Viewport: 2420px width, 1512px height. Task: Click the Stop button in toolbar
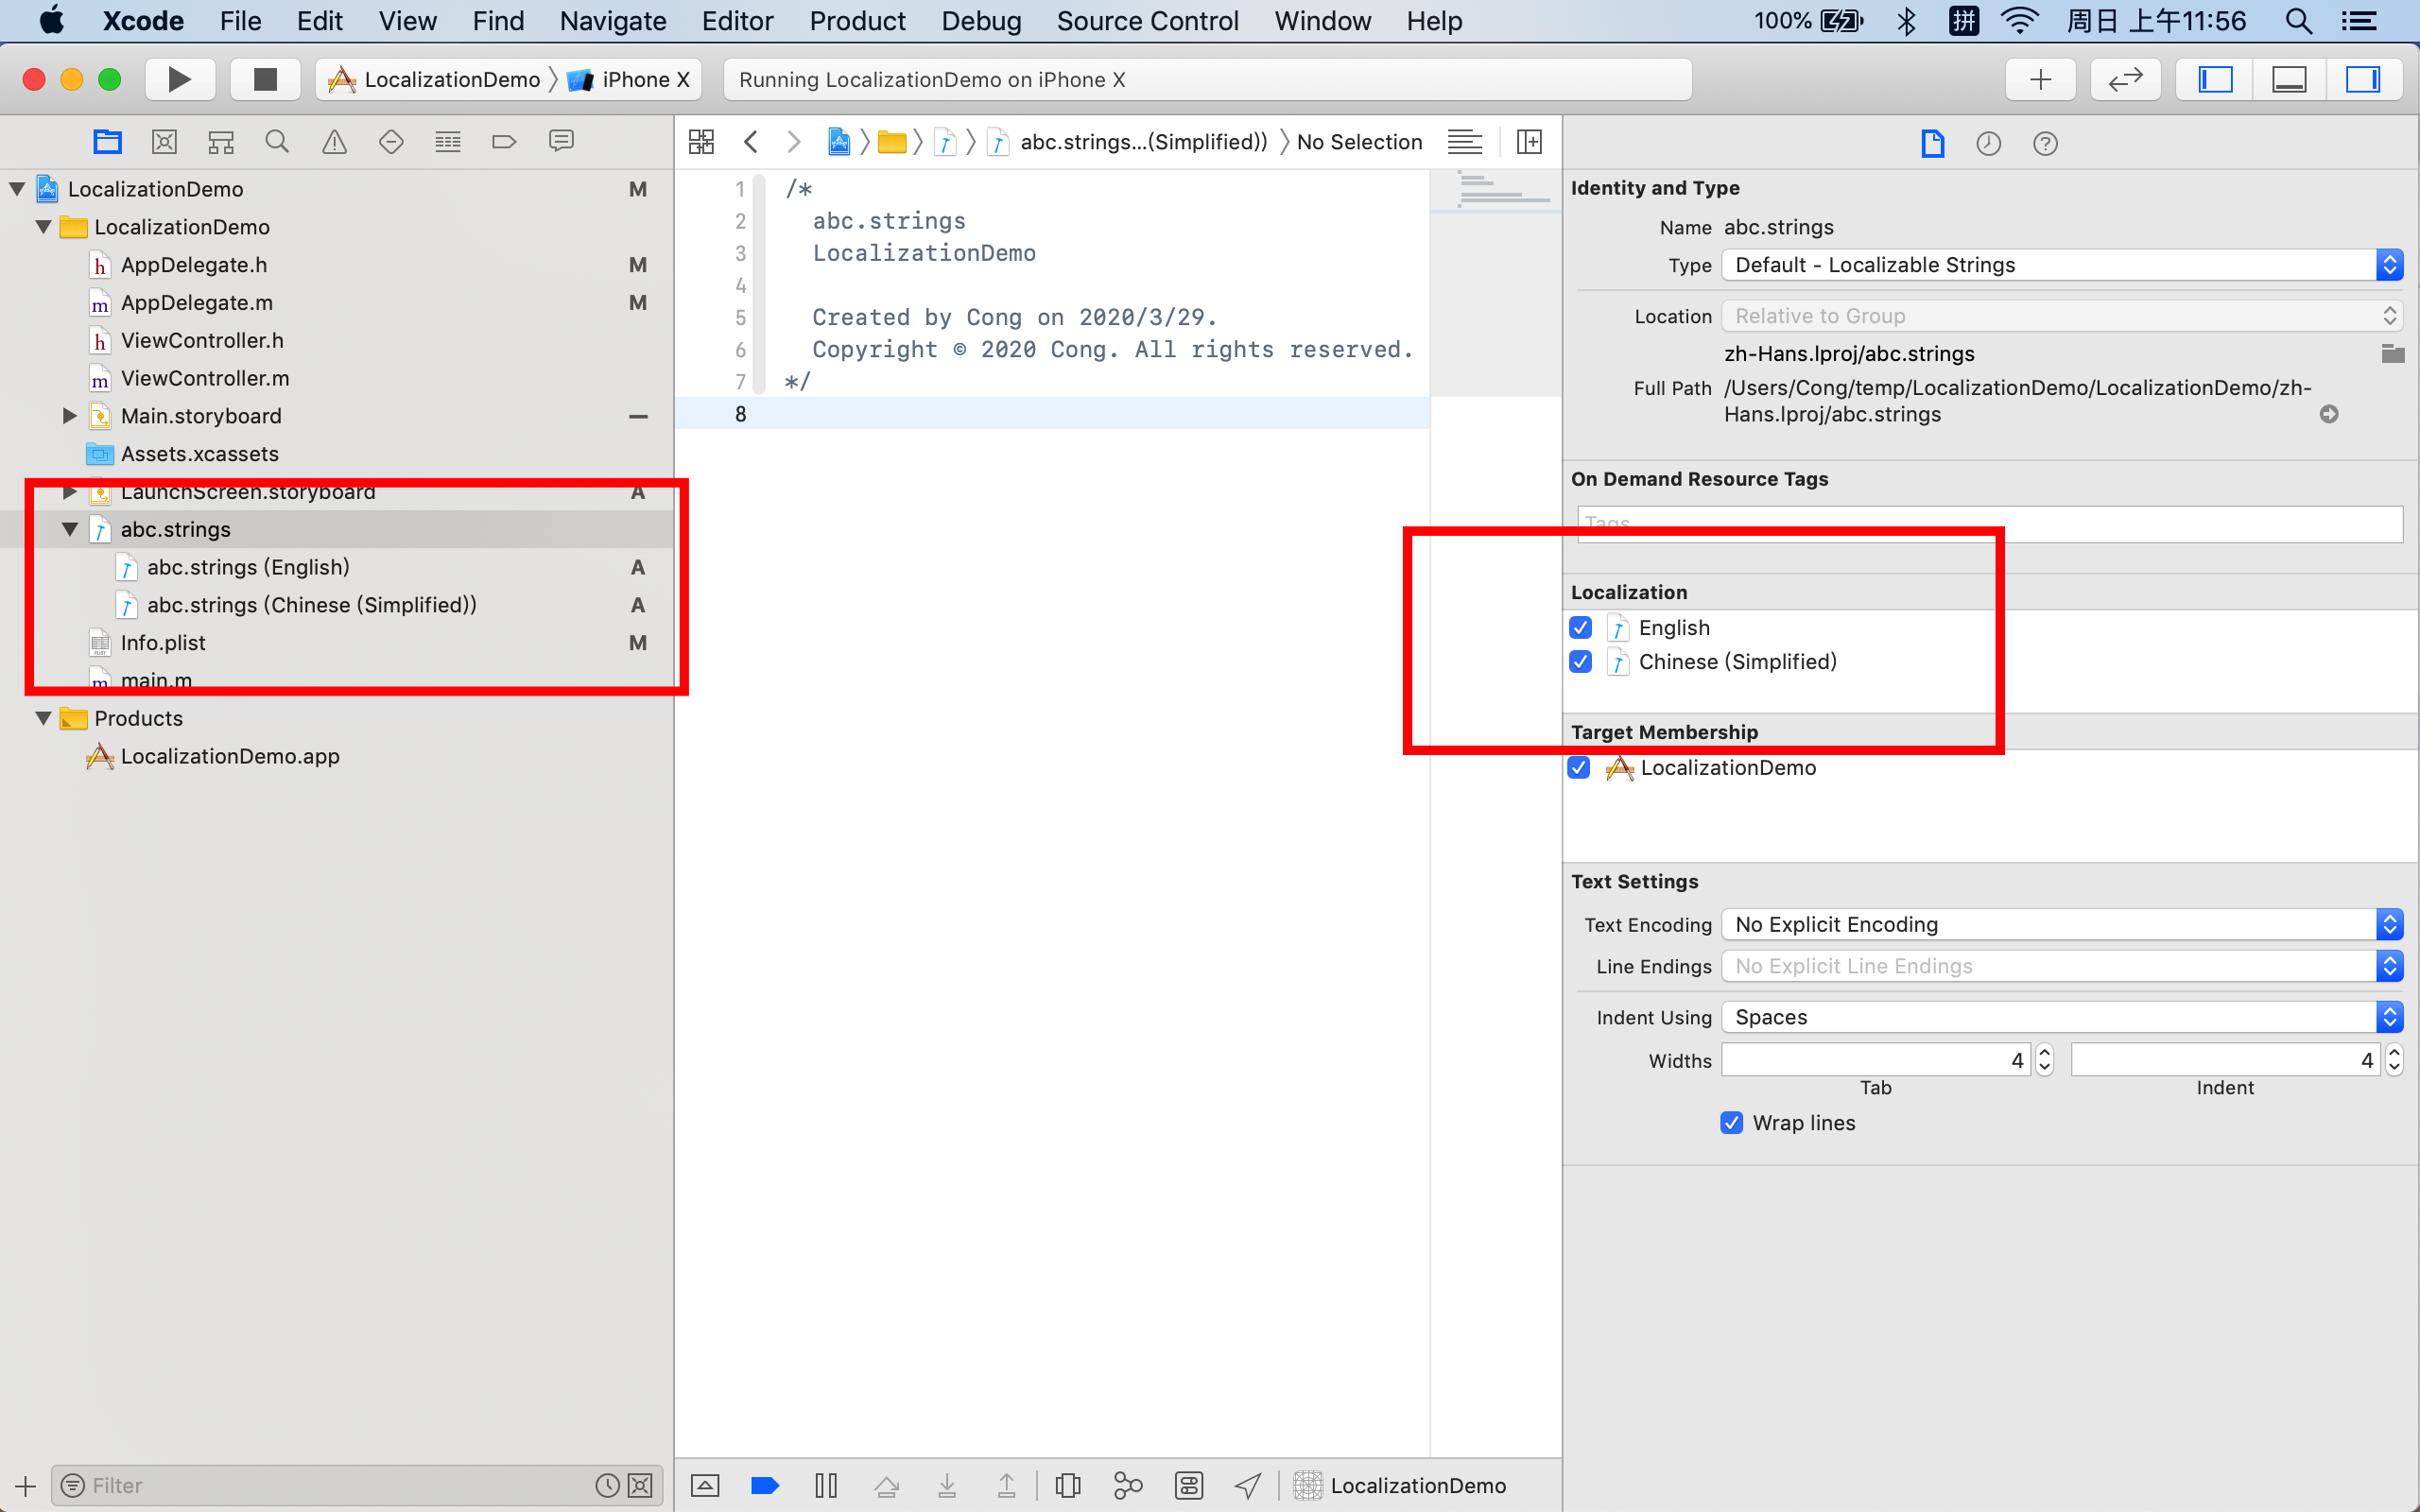(x=265, y=79)
